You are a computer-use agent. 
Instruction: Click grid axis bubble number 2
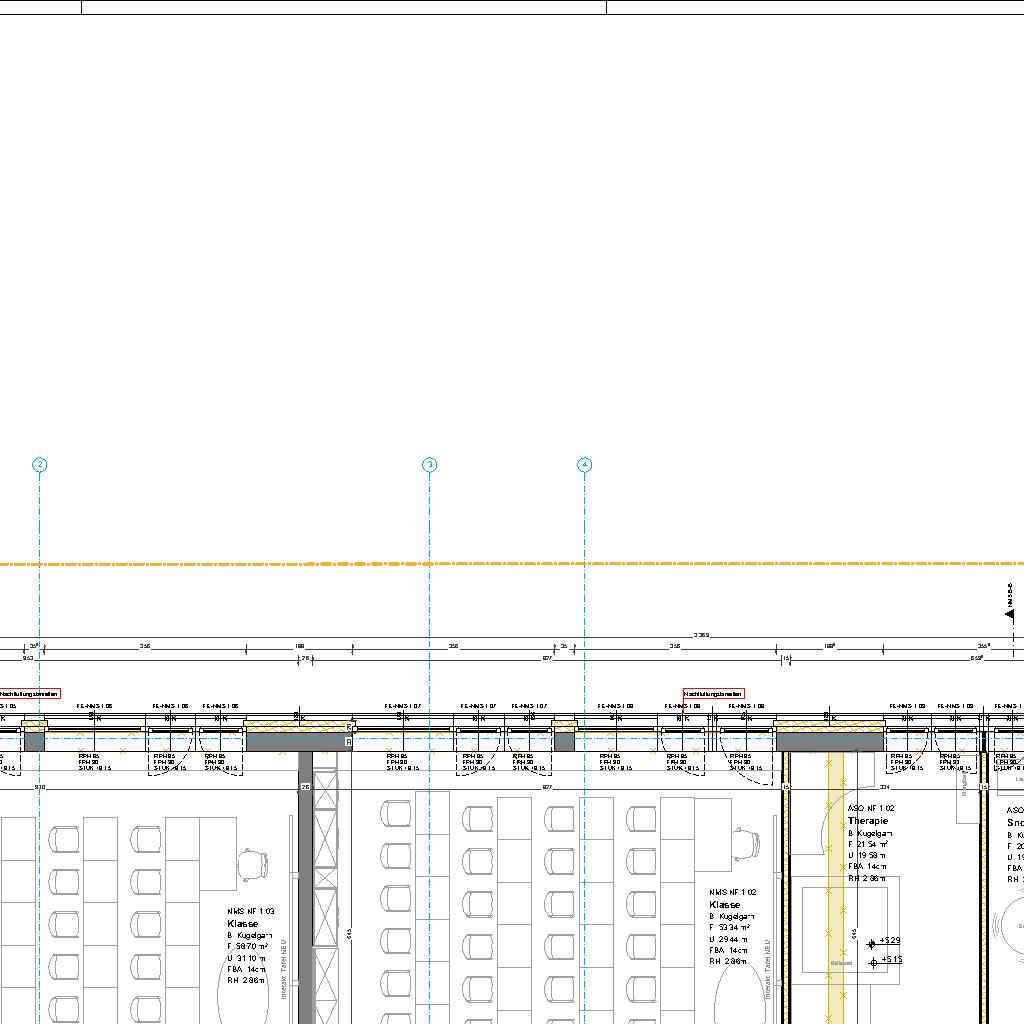click(39, 464)
